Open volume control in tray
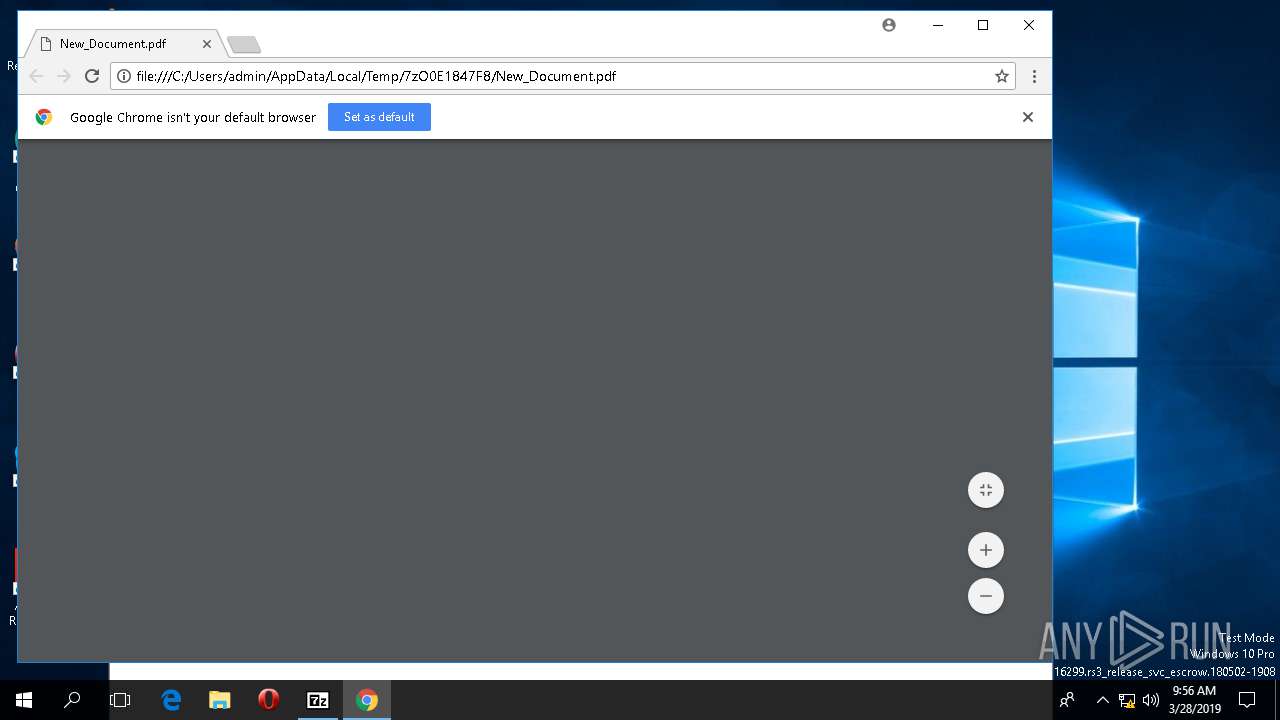Viewport: 1280px width, 720px height. click(1151, 700)
